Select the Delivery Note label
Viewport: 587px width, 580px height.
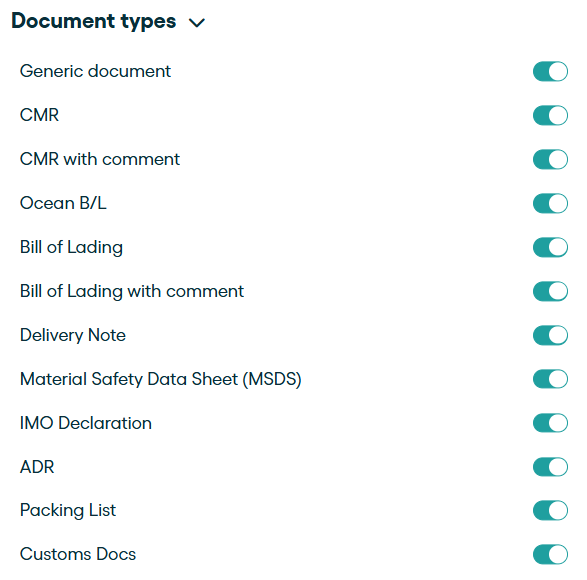tap(73, 335)
